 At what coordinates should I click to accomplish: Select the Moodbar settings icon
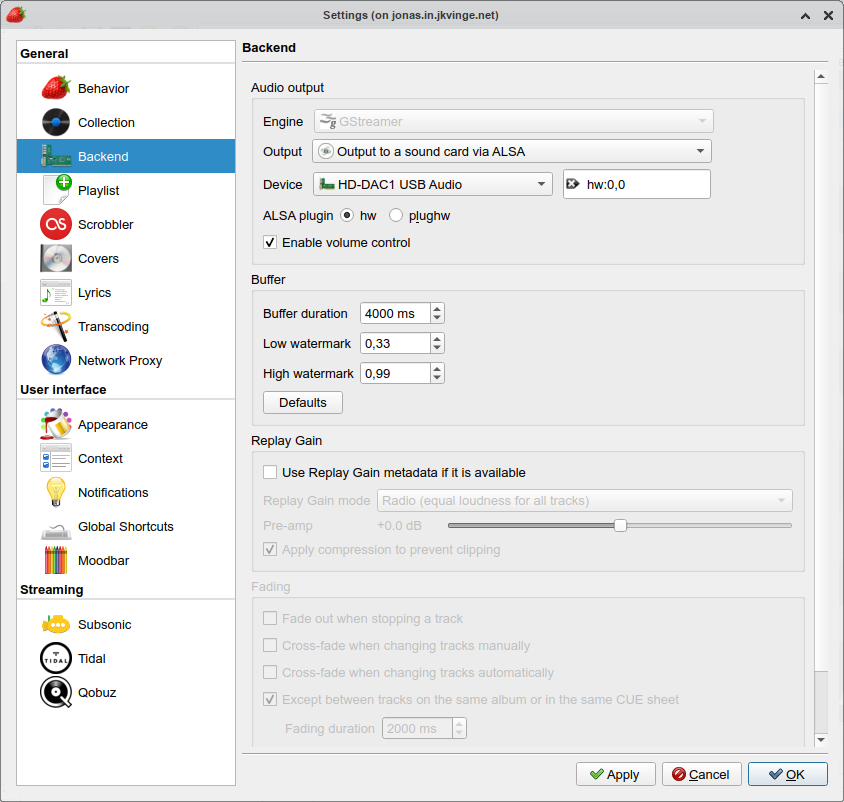[56, 560]
